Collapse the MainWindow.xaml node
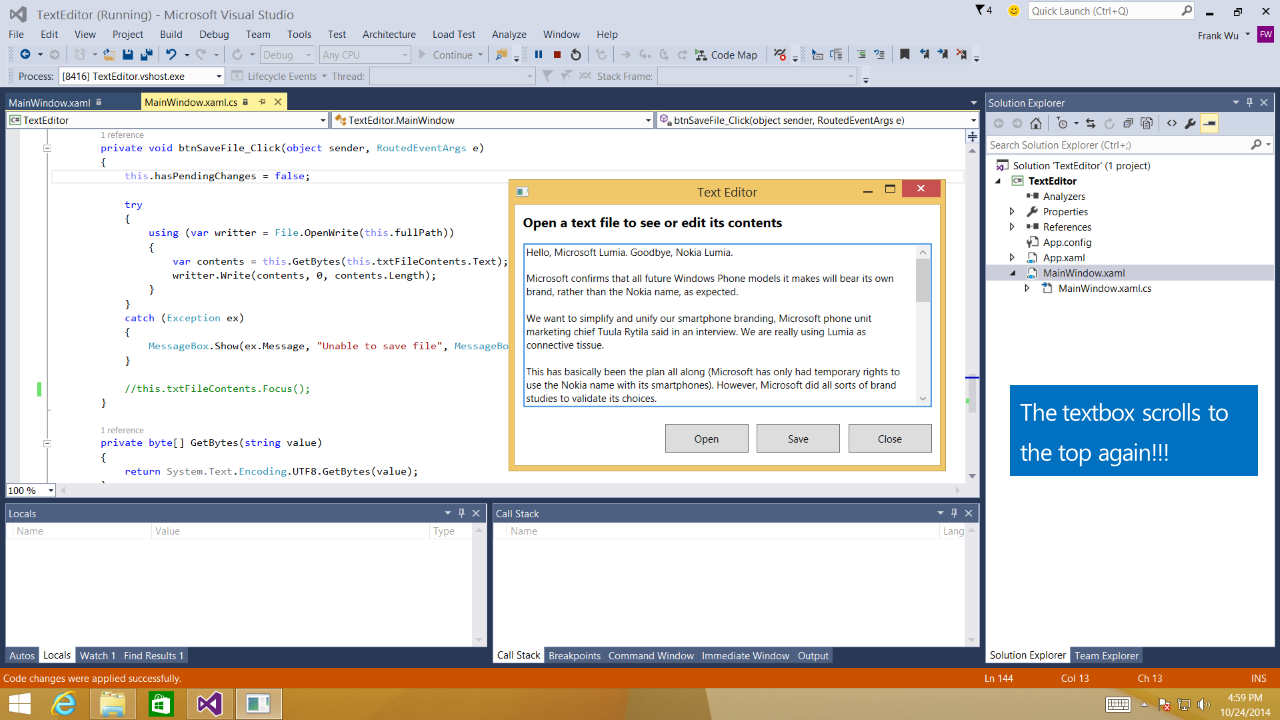The image size is (1280, 720). [x=1012, y=273]
